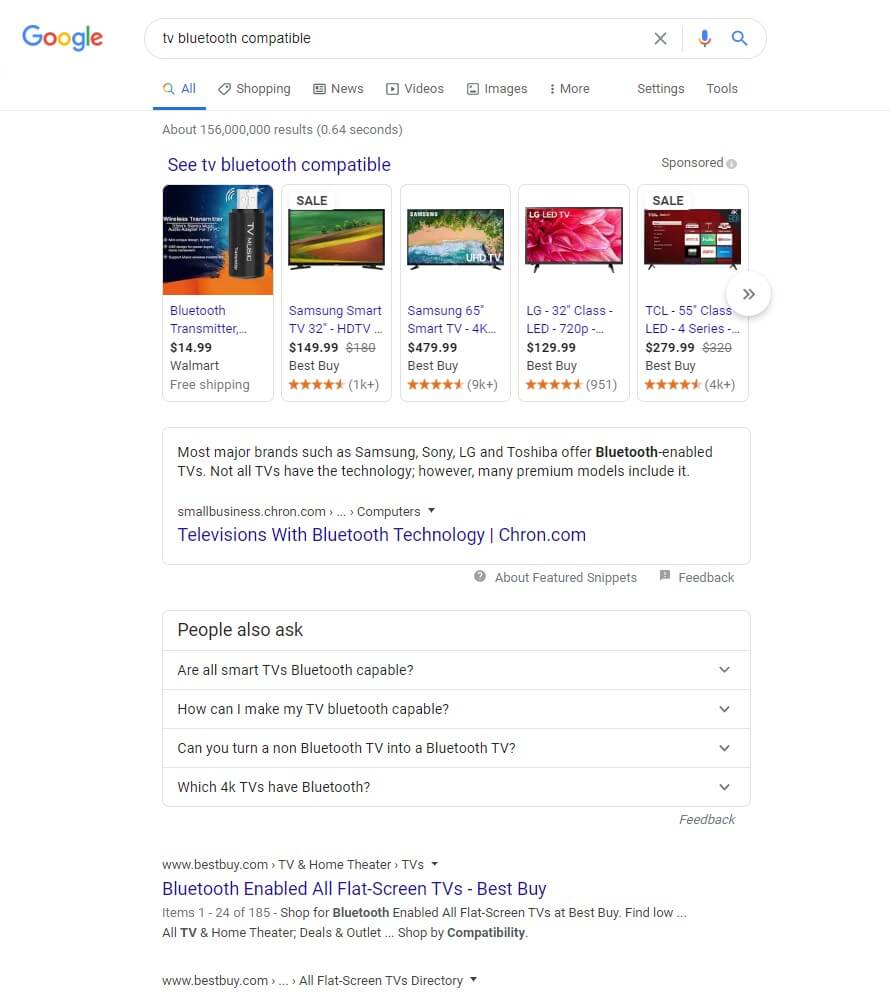Open TCL 55" Class TV image

692,239
